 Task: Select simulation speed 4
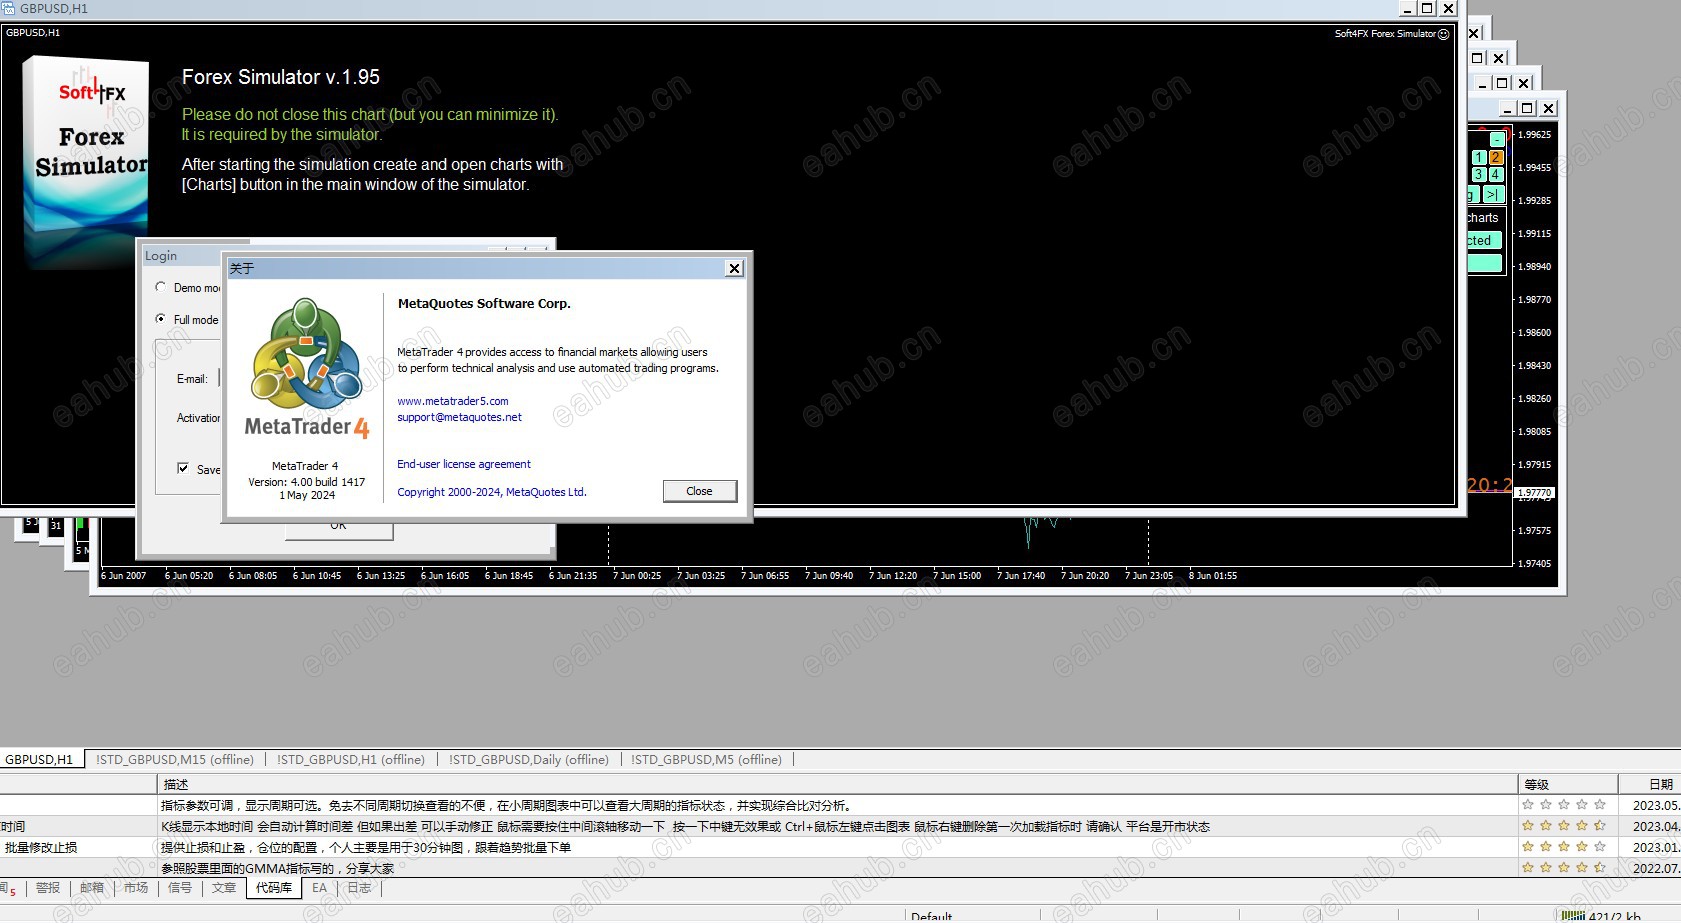(x=1495, y=173)
